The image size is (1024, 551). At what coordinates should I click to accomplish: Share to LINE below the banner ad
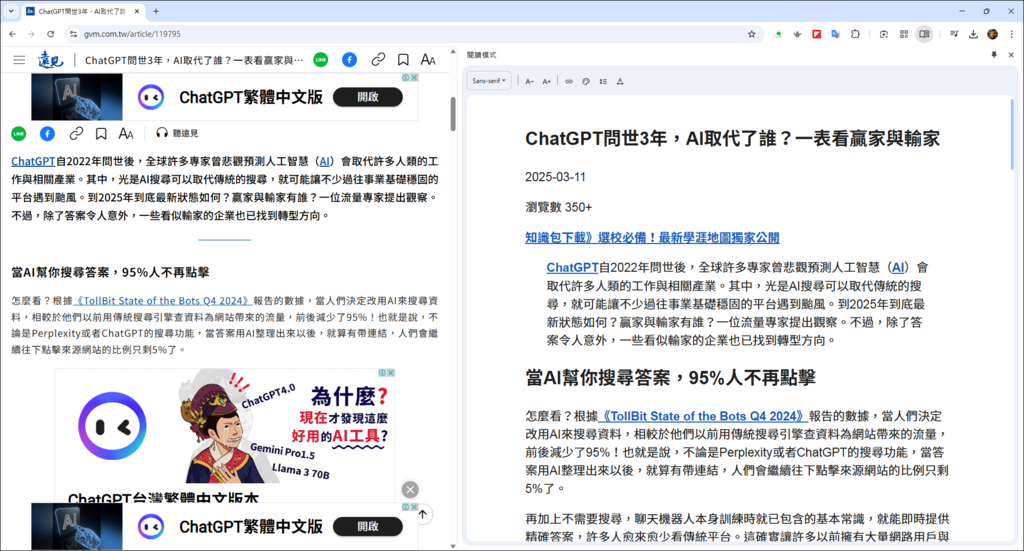[19, 134]
